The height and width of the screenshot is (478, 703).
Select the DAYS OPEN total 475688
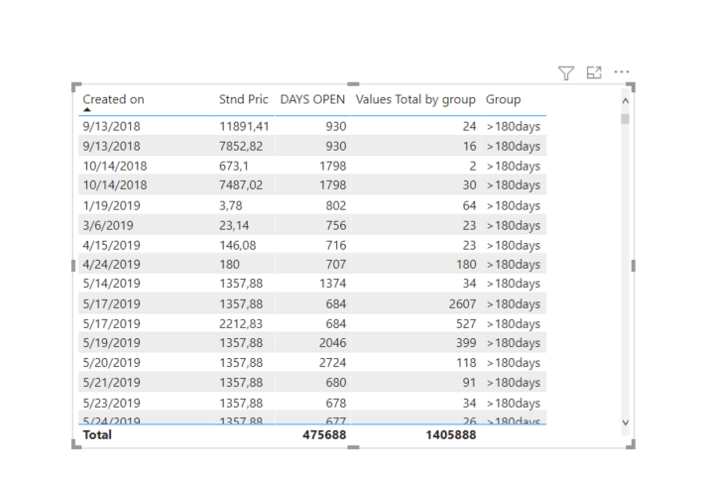tap(324, 435)
